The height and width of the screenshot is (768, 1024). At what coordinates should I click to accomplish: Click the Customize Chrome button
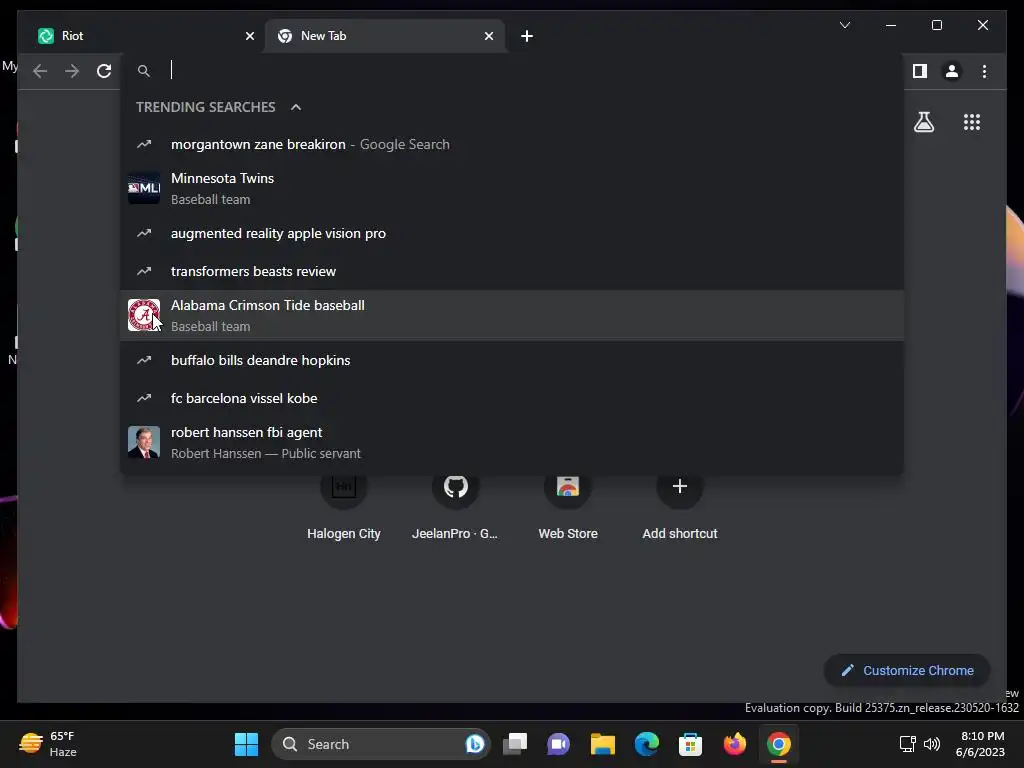pos(907,671)
